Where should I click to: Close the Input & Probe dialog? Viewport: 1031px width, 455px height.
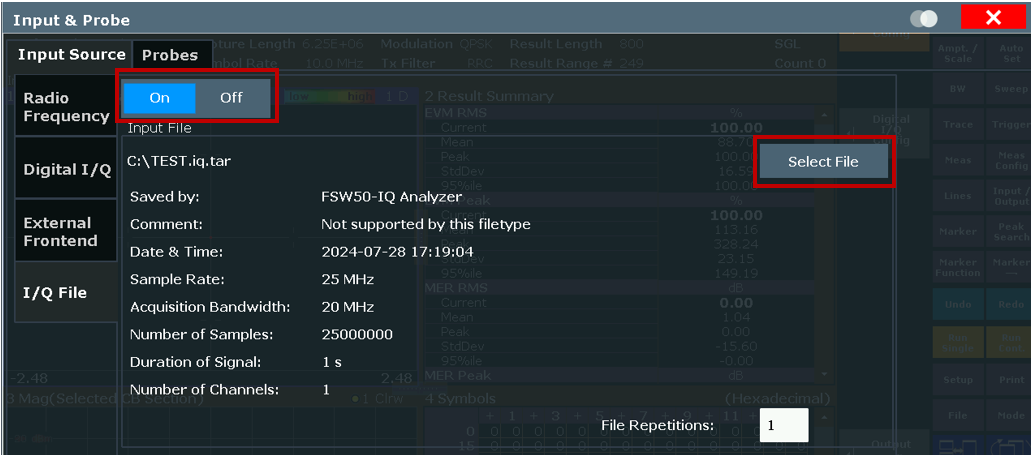click(993, 18)
